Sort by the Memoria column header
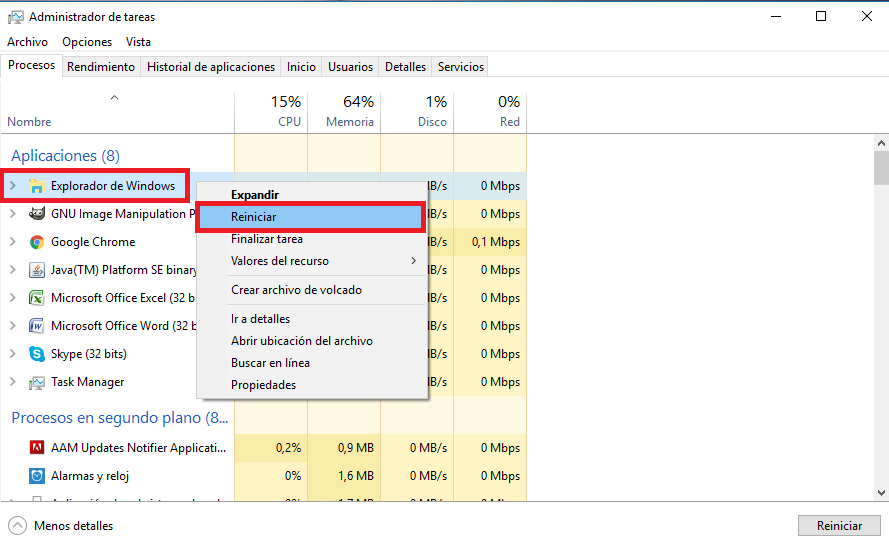Image resolution: width=889 pixels, height=550 pixels. pyautogui.click(x=344, y=112)
